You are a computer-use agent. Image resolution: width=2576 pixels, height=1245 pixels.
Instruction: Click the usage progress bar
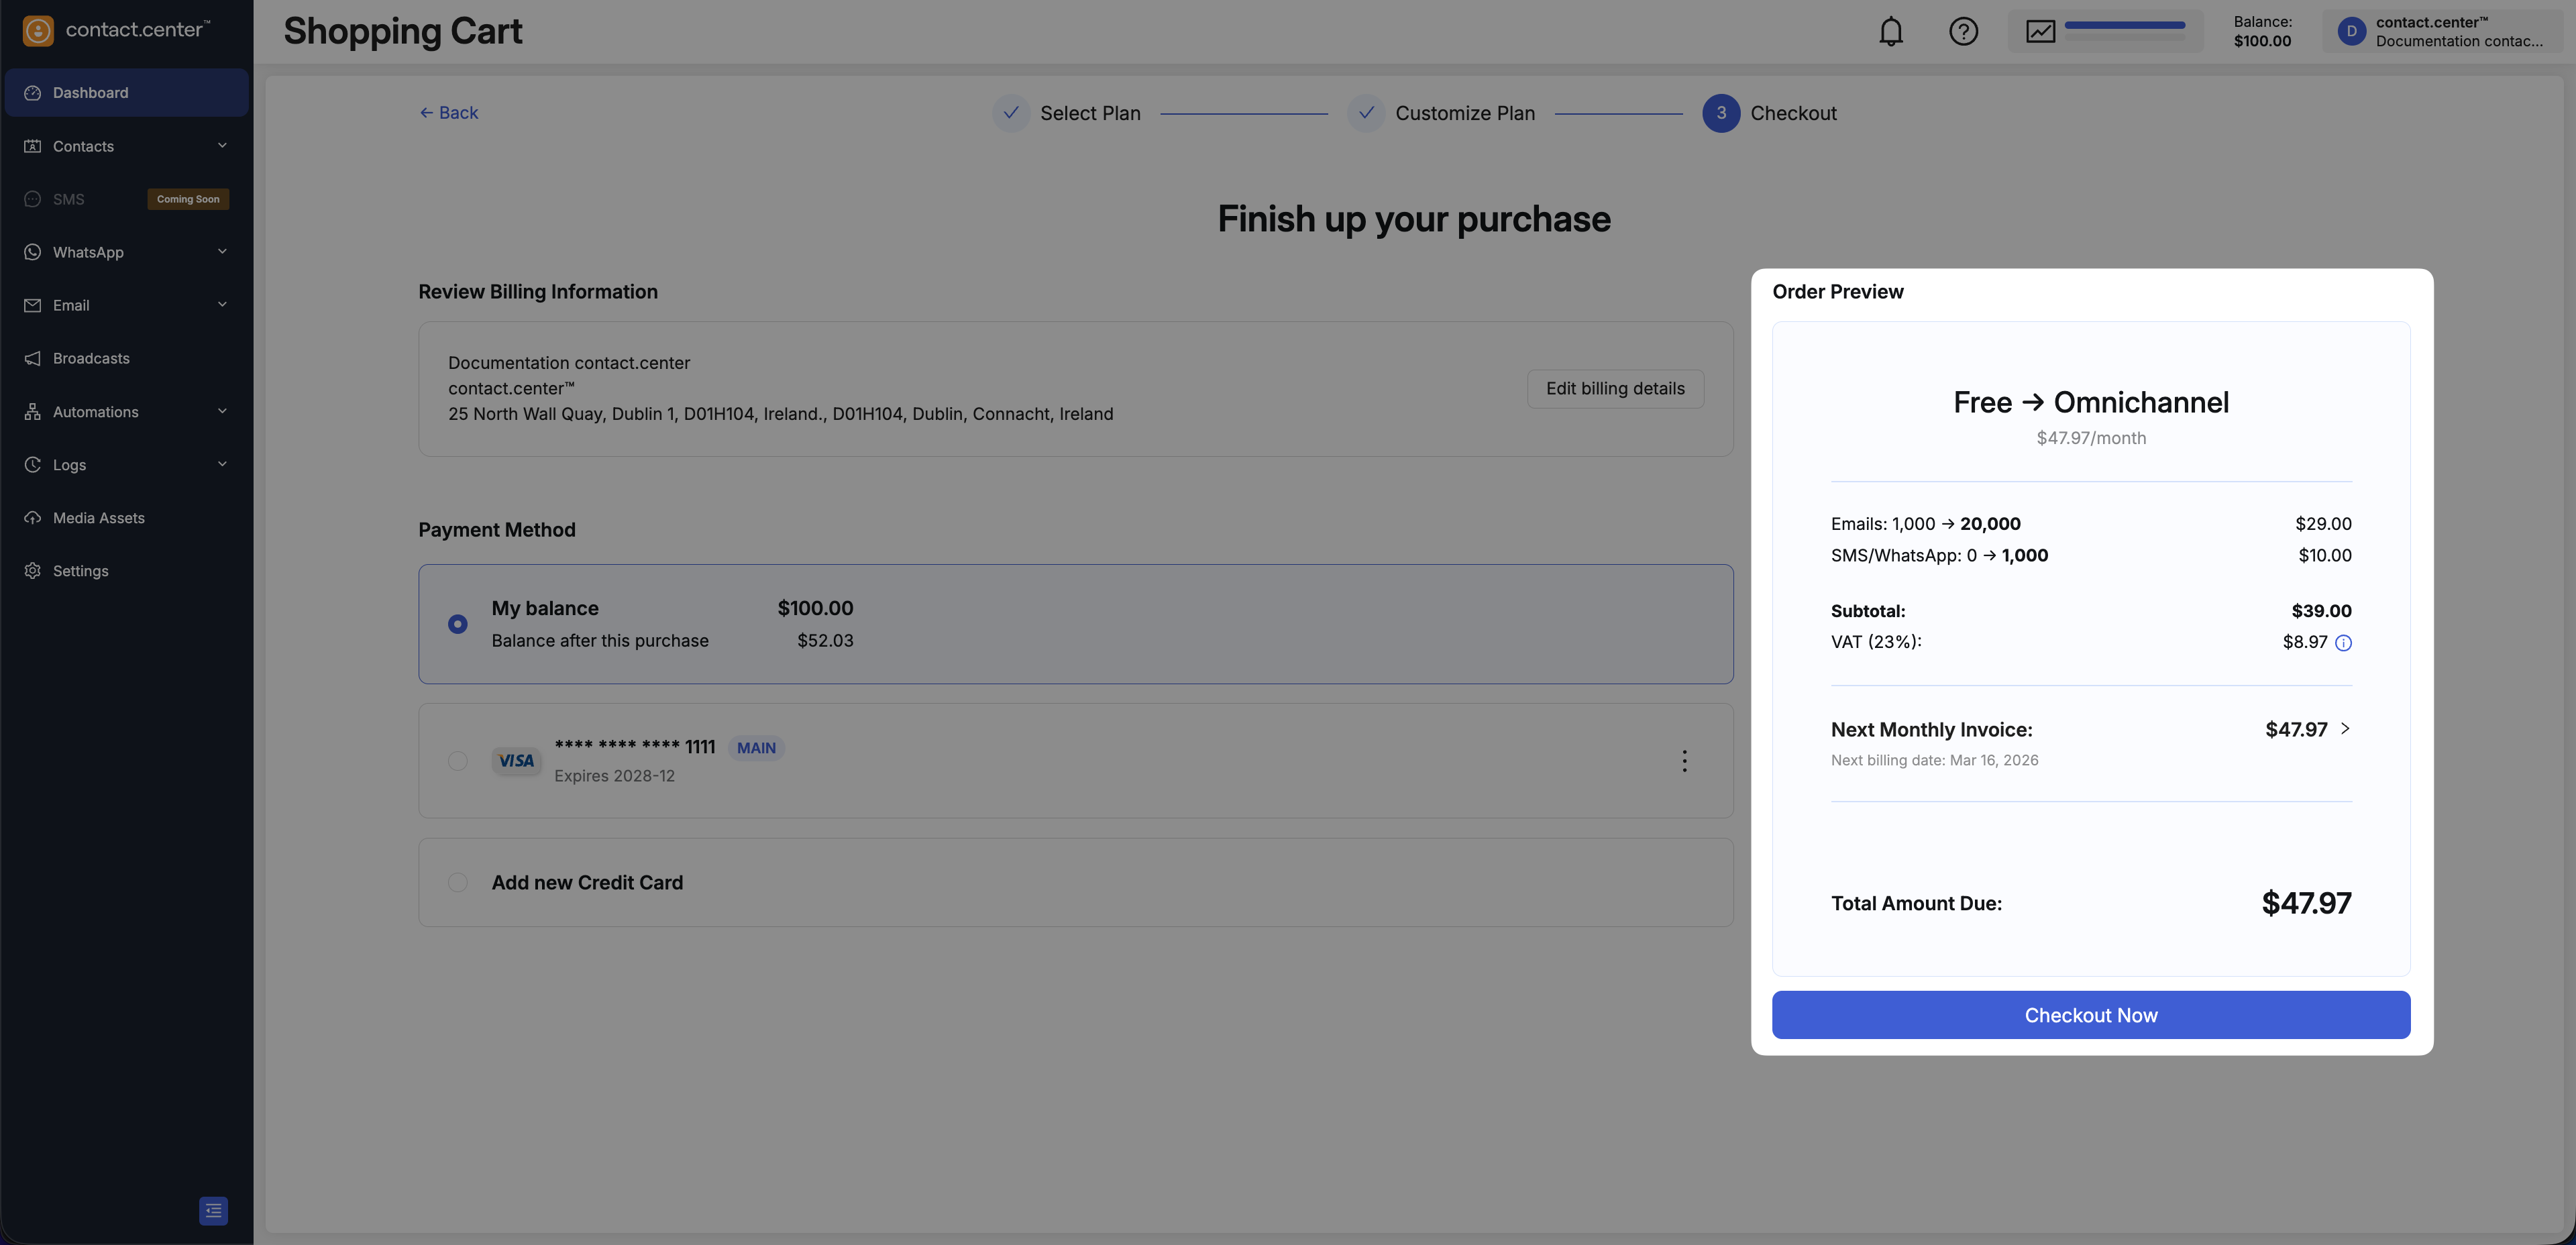click(x=2124, y=26)
